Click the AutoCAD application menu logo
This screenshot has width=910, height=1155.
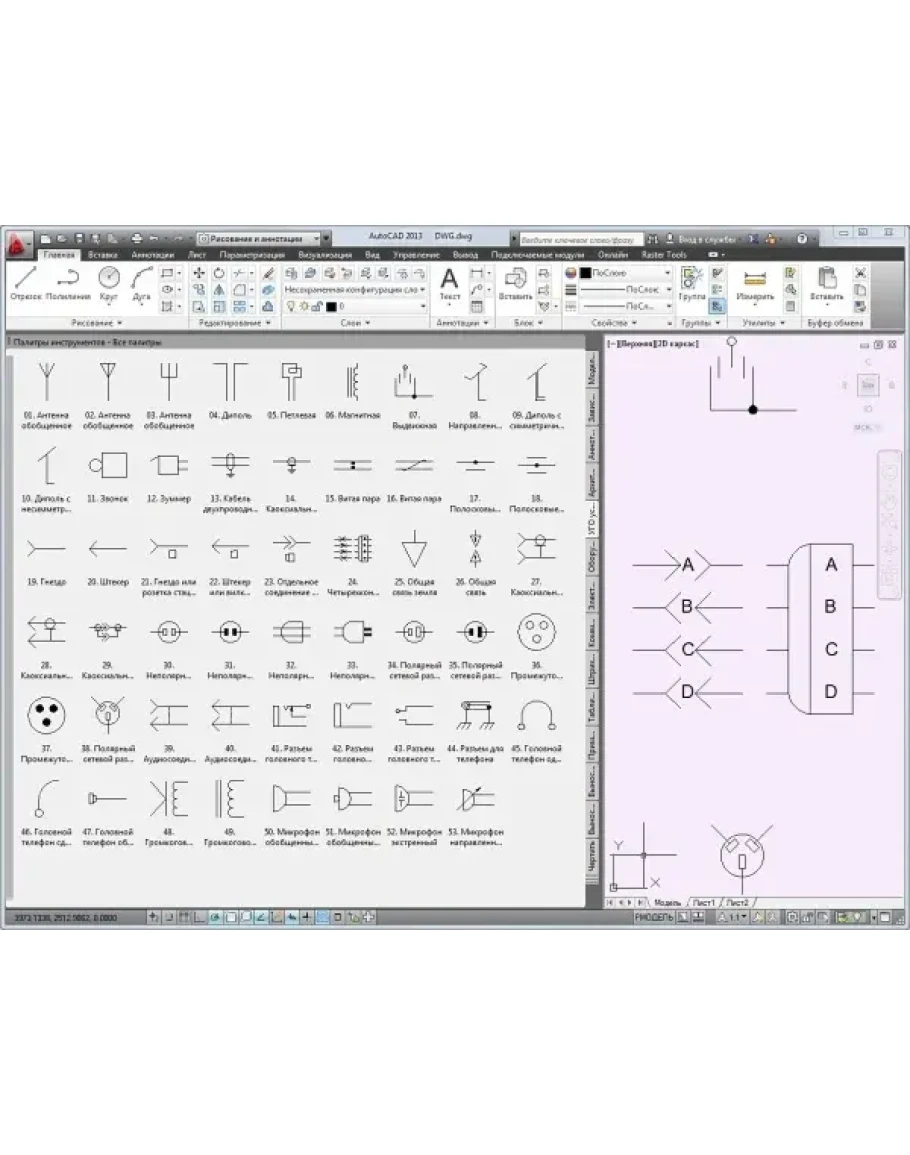pyautogui.click(x=18, y=241)
